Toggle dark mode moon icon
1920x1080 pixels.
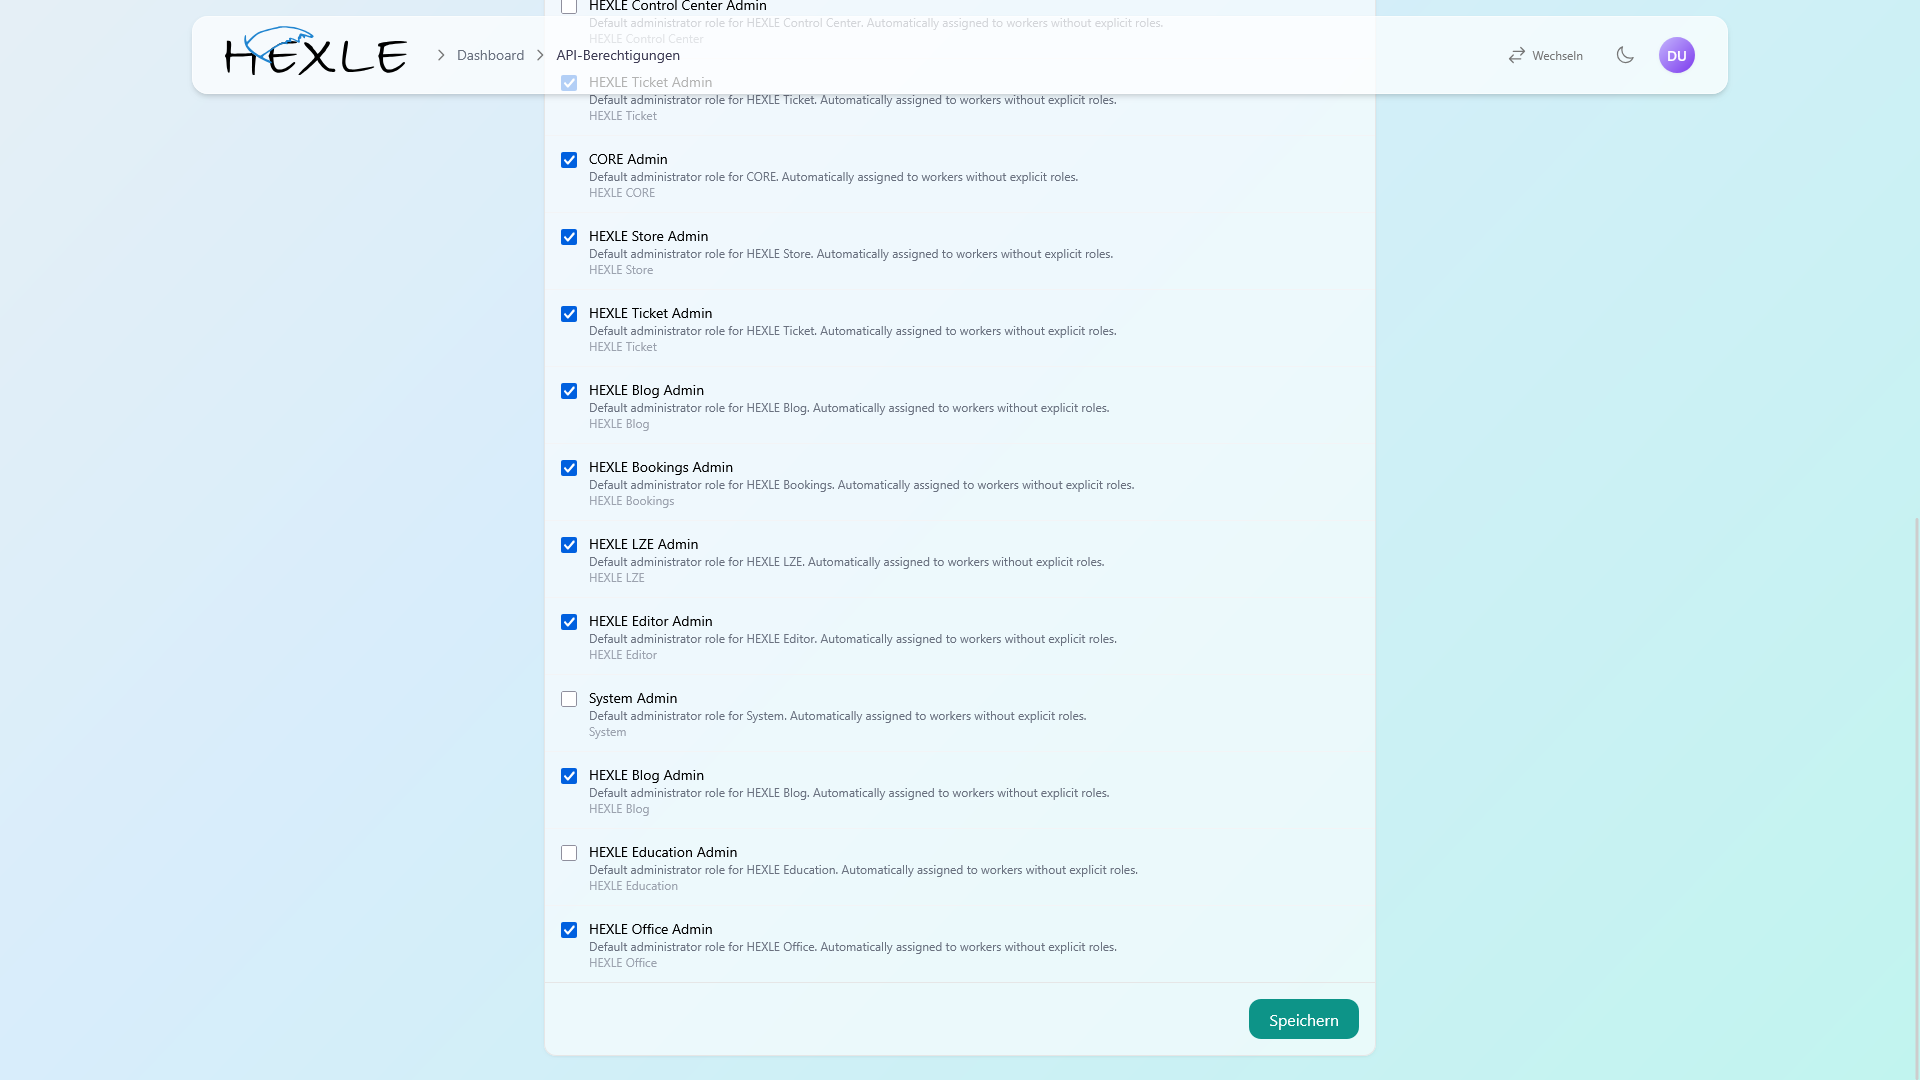tap(1625, 55)
